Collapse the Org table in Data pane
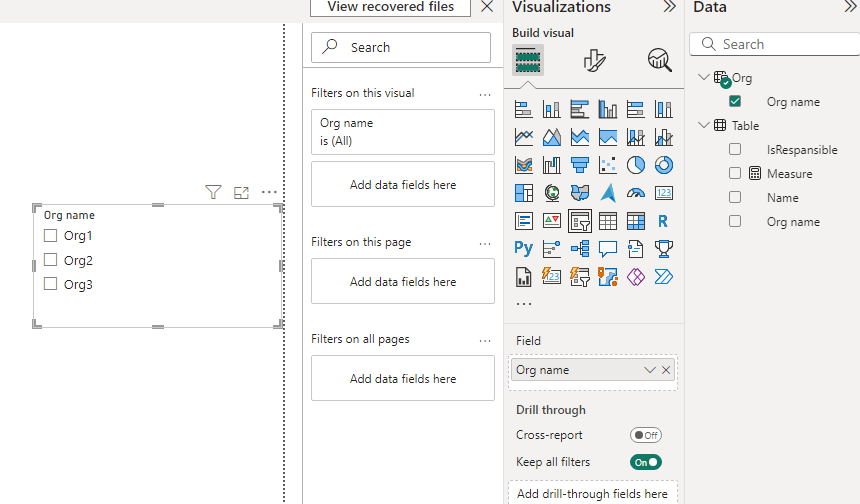The image size is (860, 504). pyautogui.click(x=704, y=77)
